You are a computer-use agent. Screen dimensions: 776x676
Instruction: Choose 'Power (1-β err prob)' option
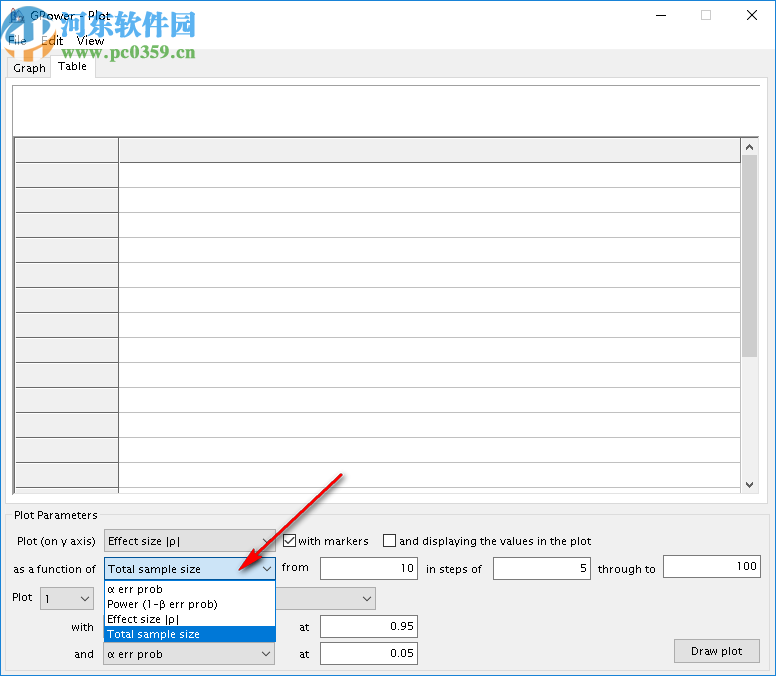(x=190, y=604)
